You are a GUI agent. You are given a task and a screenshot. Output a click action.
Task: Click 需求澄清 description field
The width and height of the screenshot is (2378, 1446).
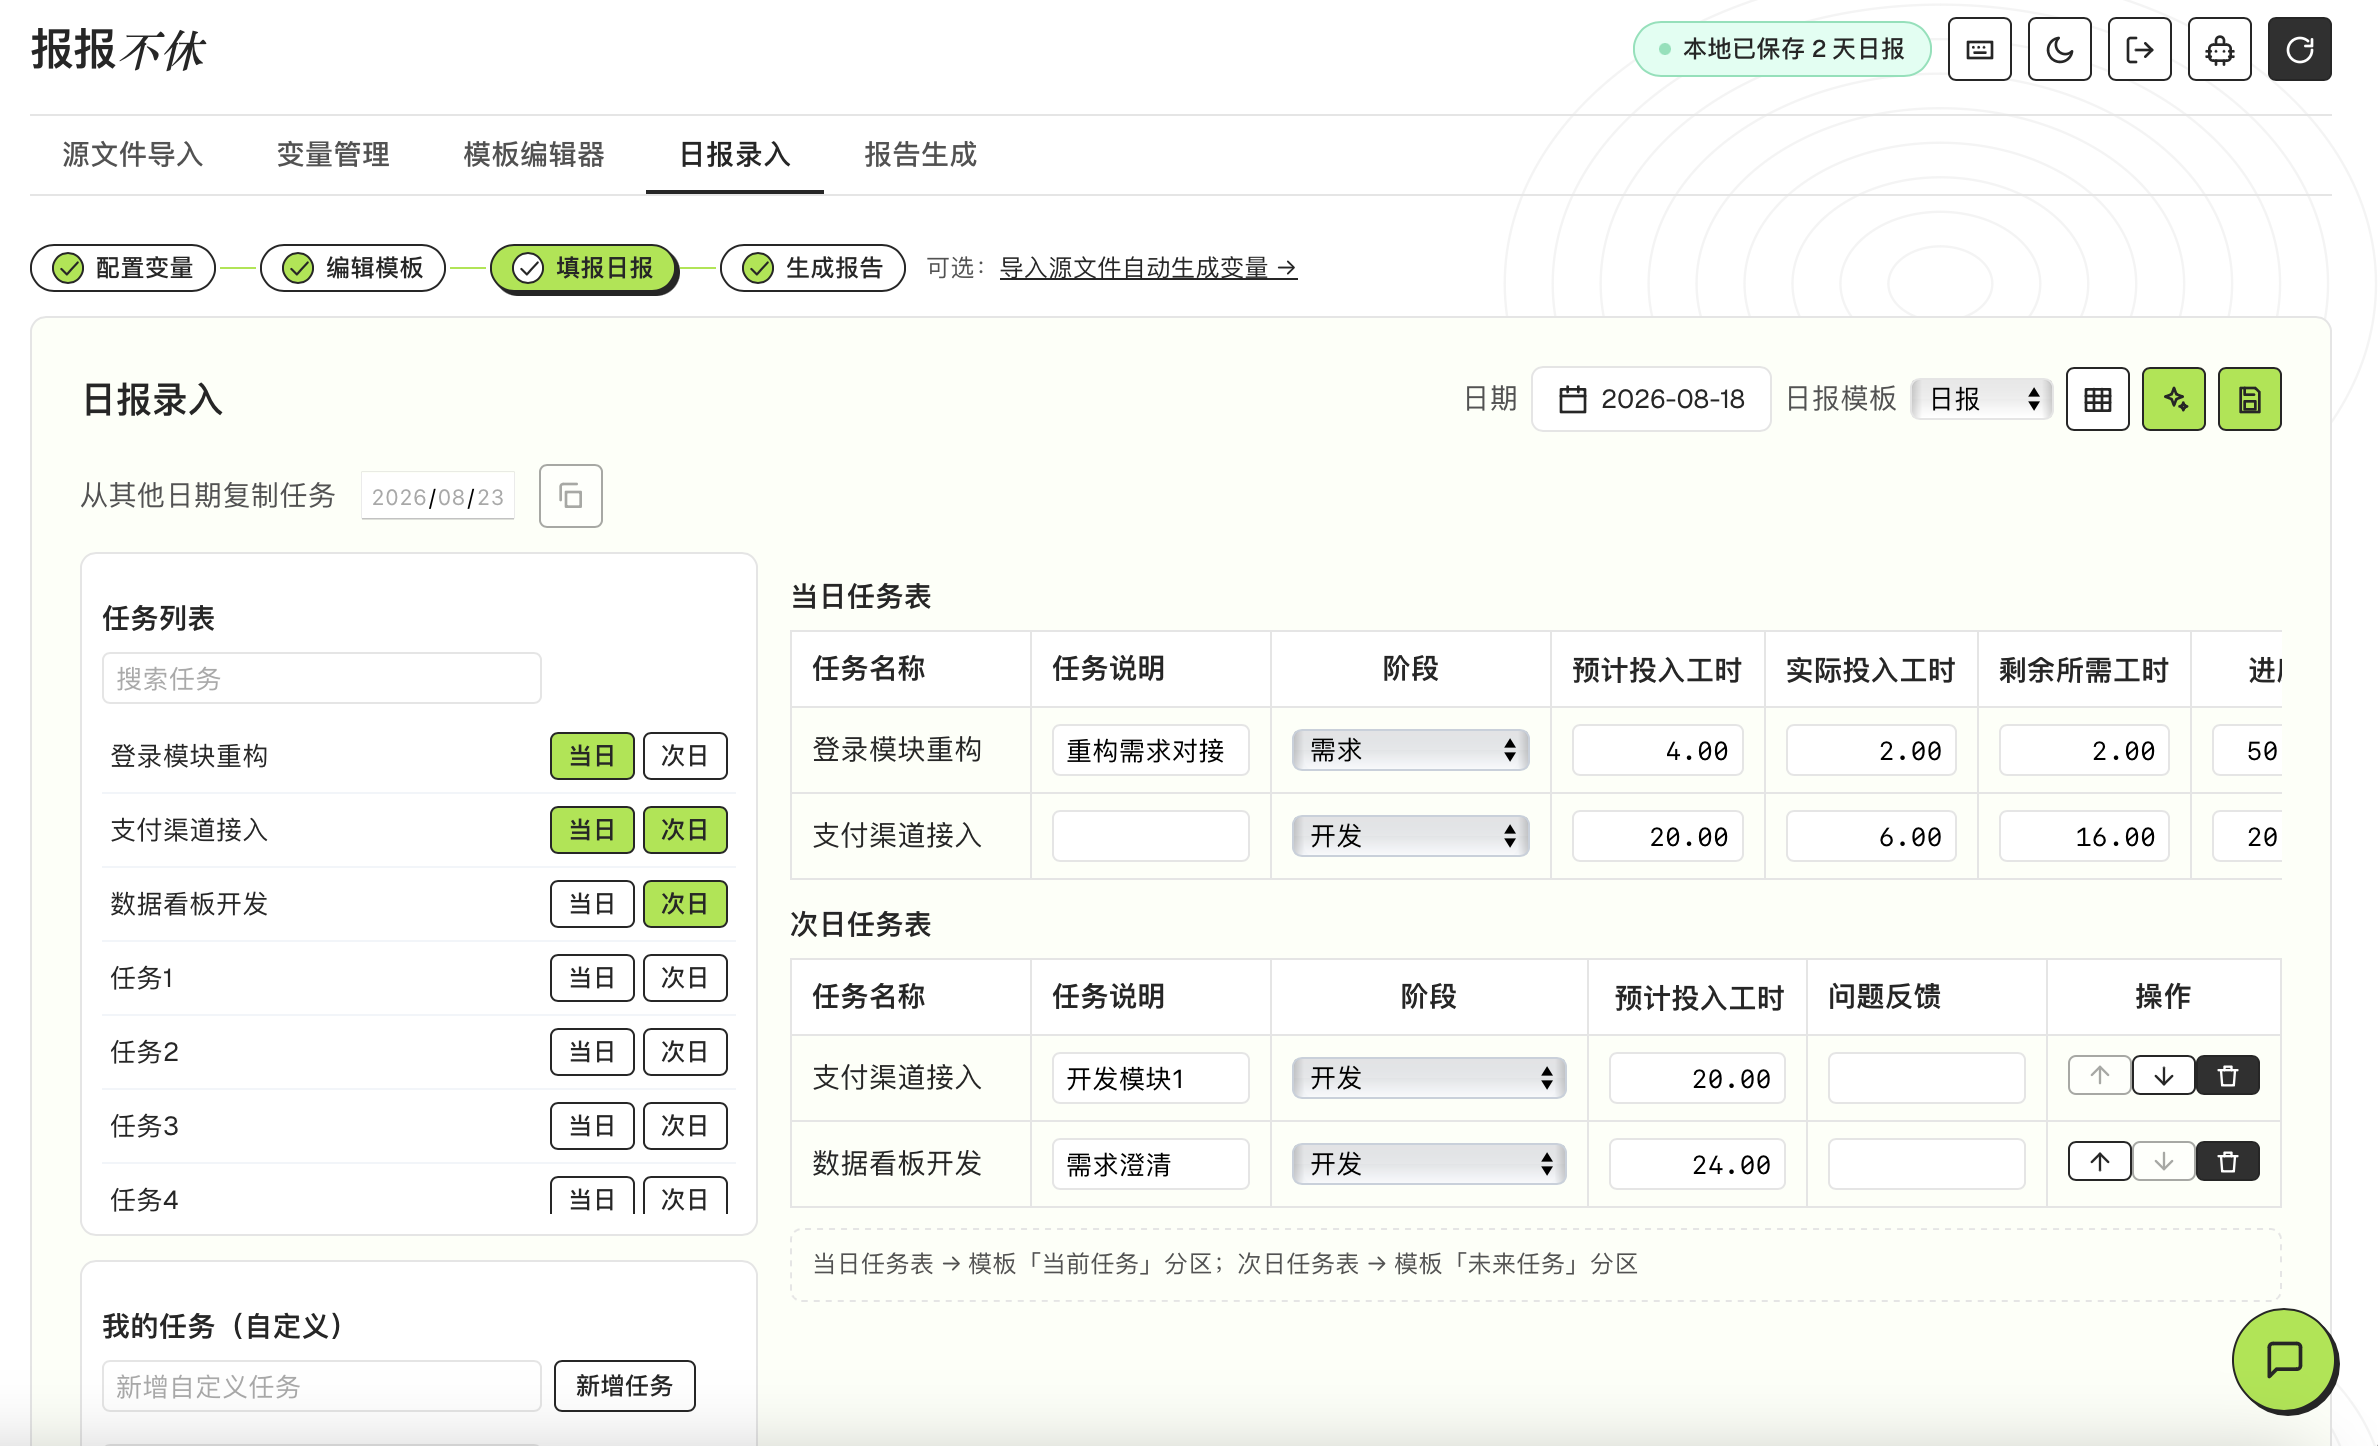pos(1150,1164)
